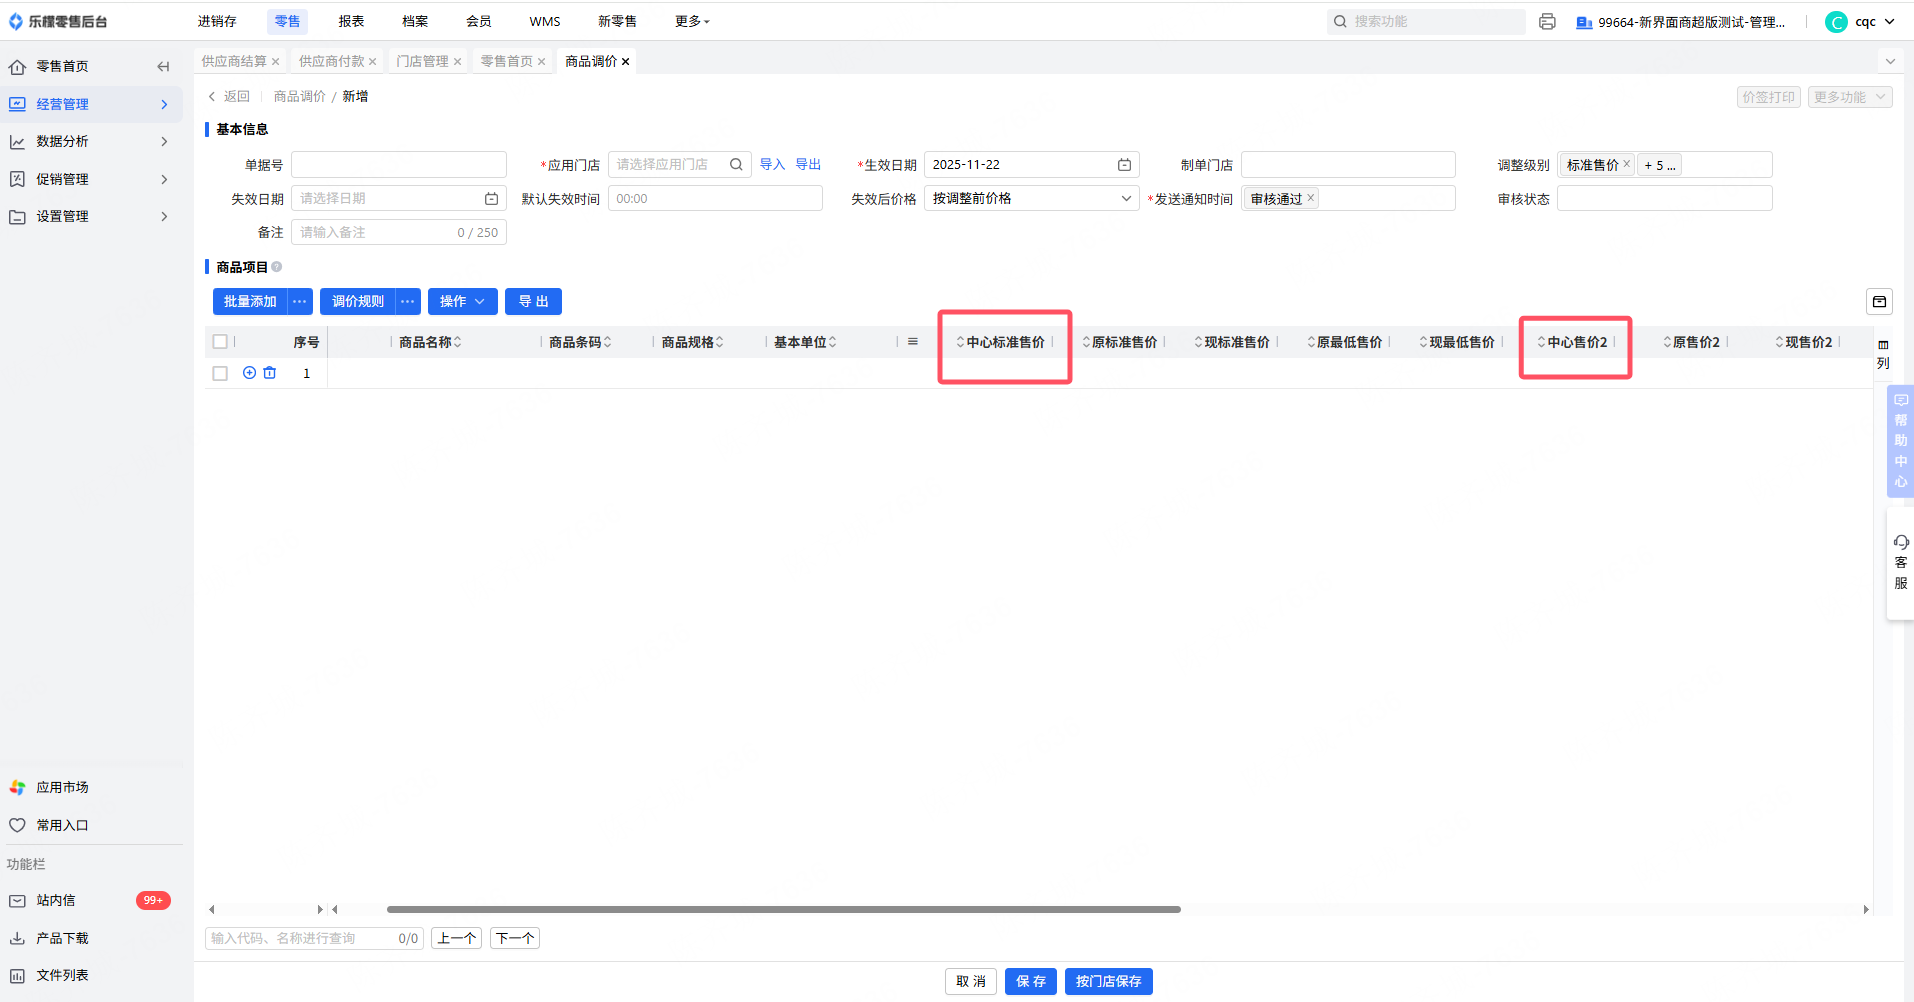Click the 设置管理 folder icon

[x=17, y=217]
